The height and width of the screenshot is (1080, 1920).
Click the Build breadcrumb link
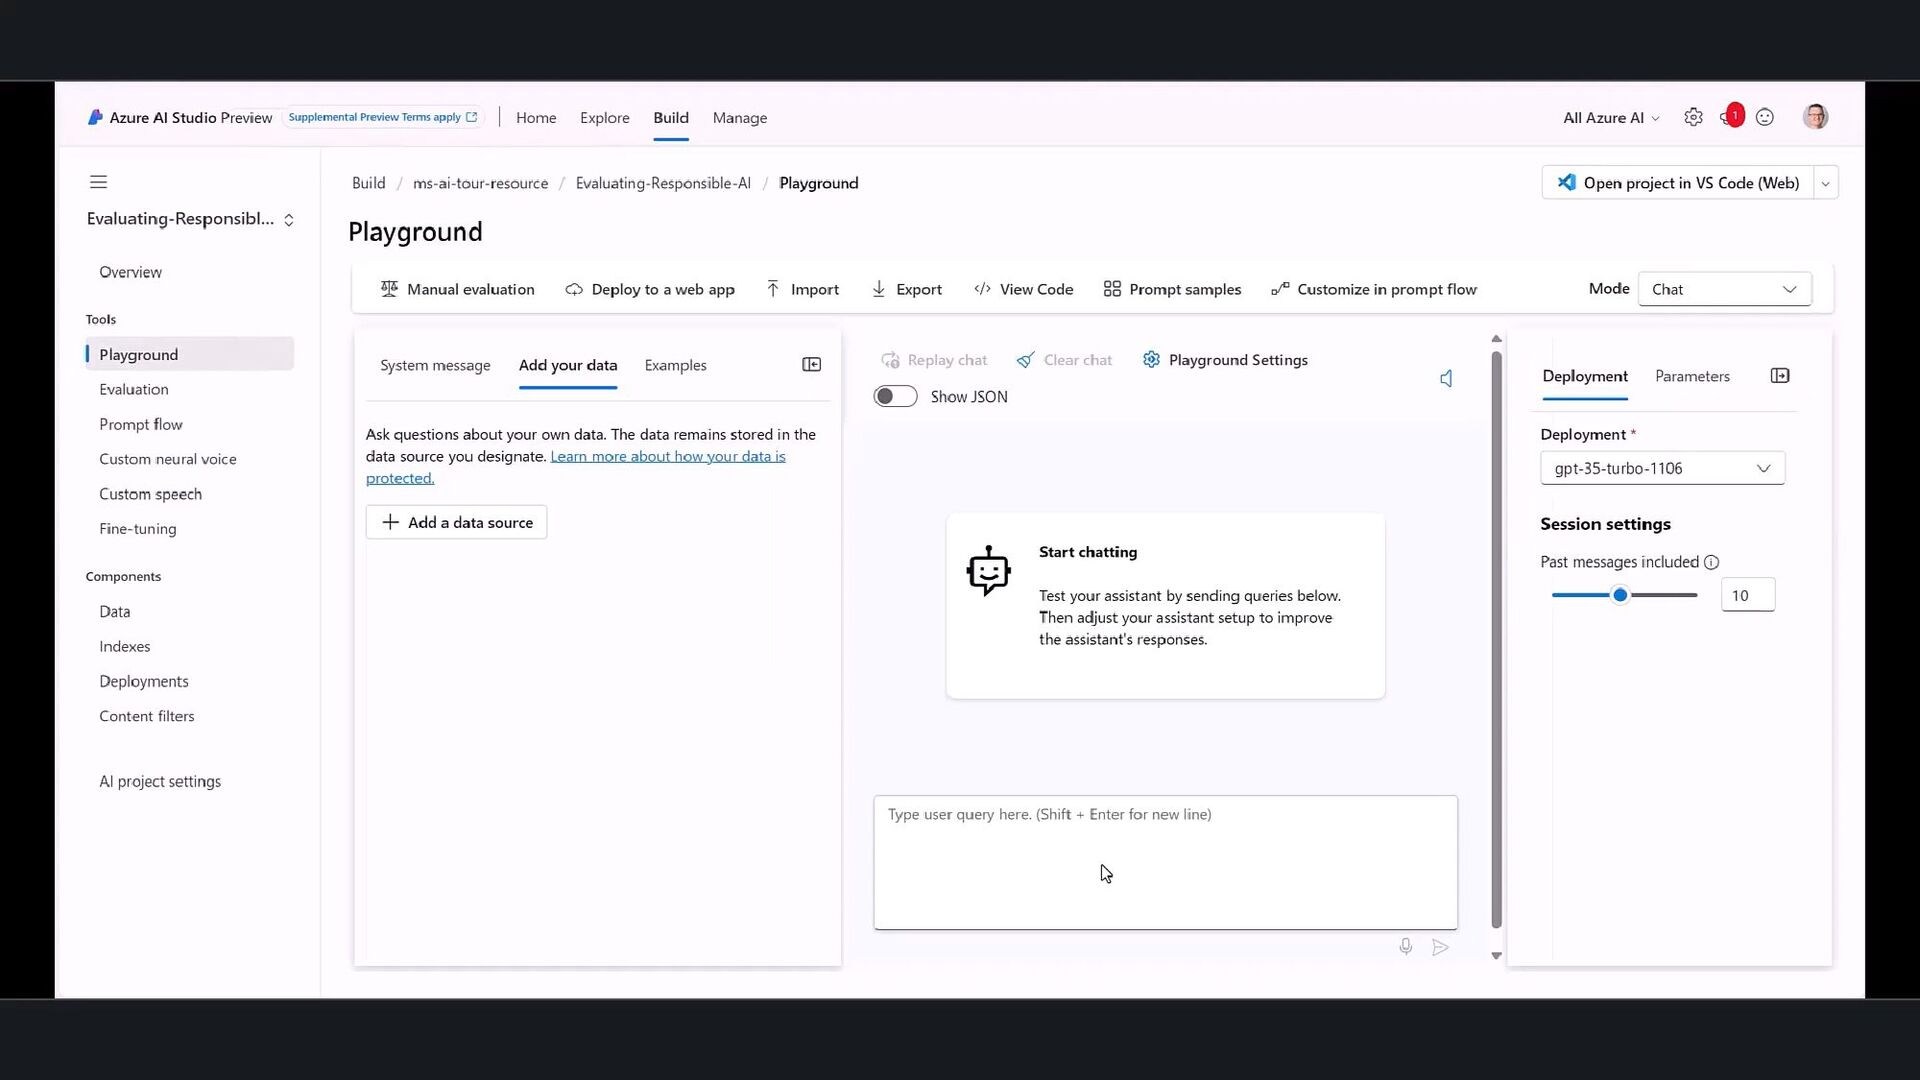368,183
